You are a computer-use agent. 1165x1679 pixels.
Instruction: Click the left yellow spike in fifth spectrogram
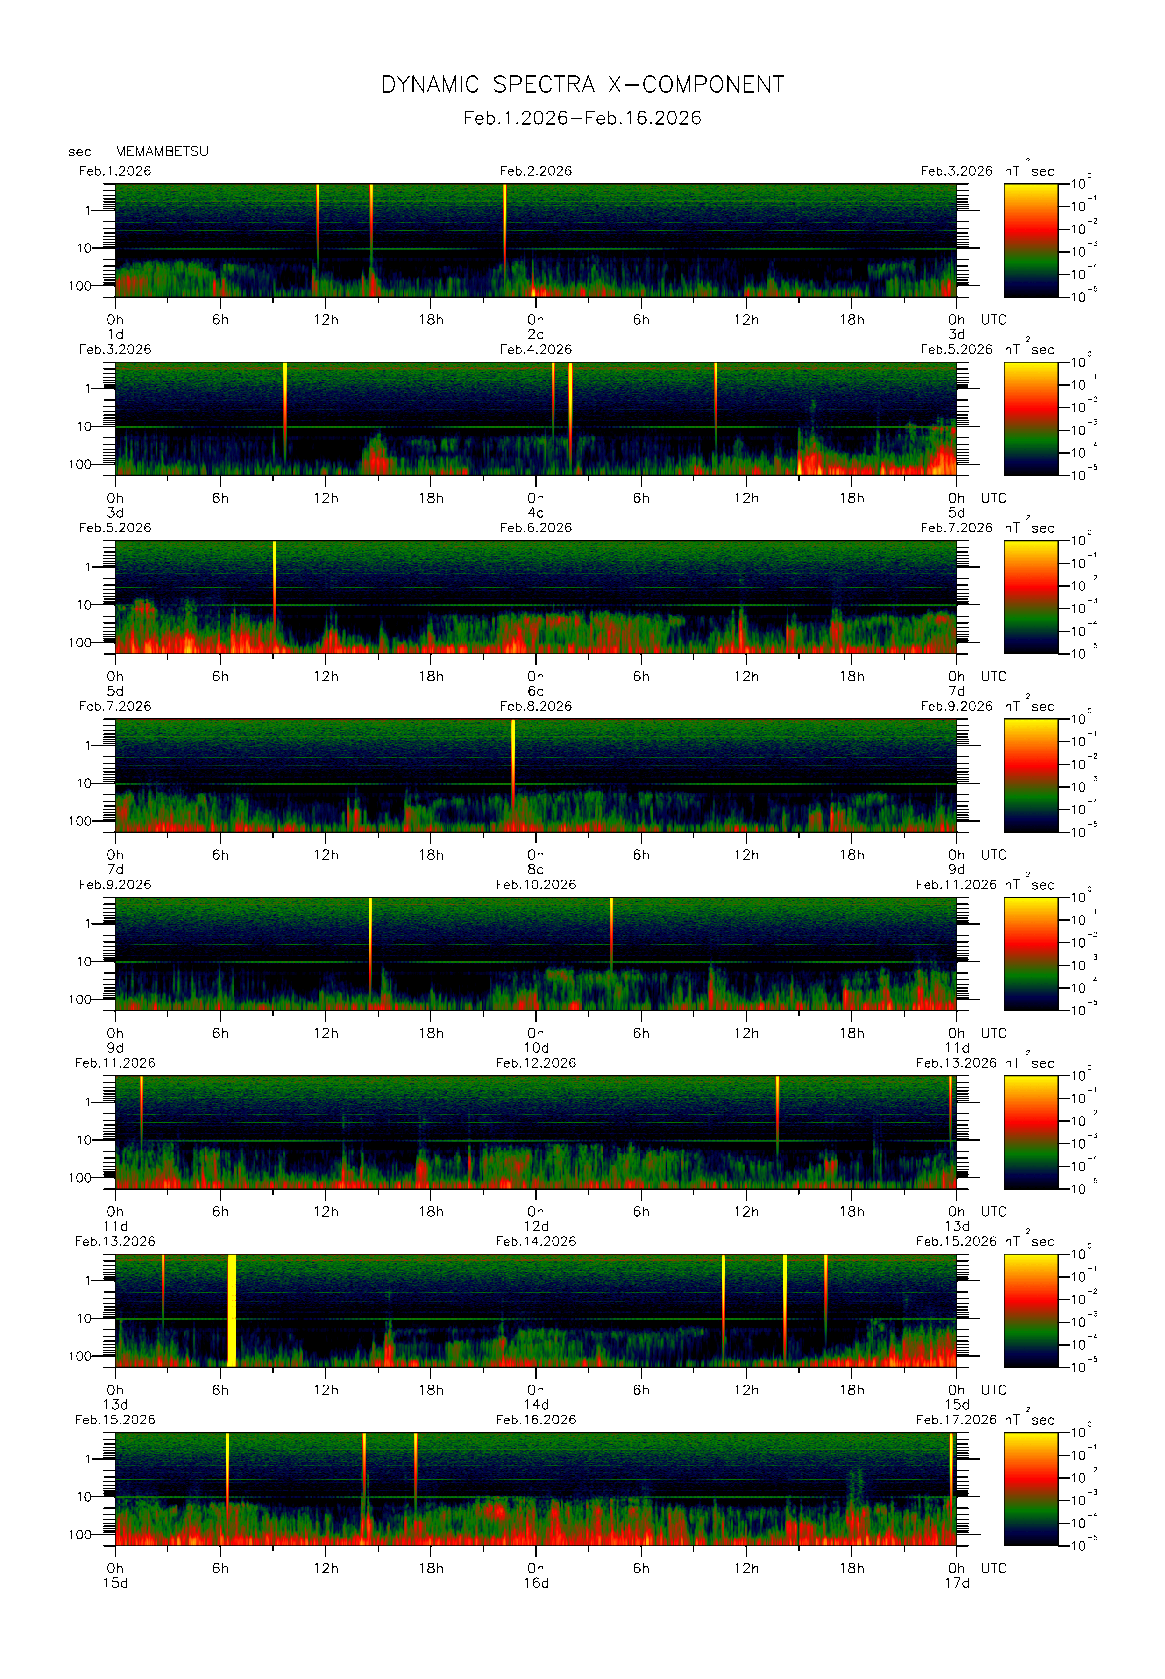click(x=370, y=935)
